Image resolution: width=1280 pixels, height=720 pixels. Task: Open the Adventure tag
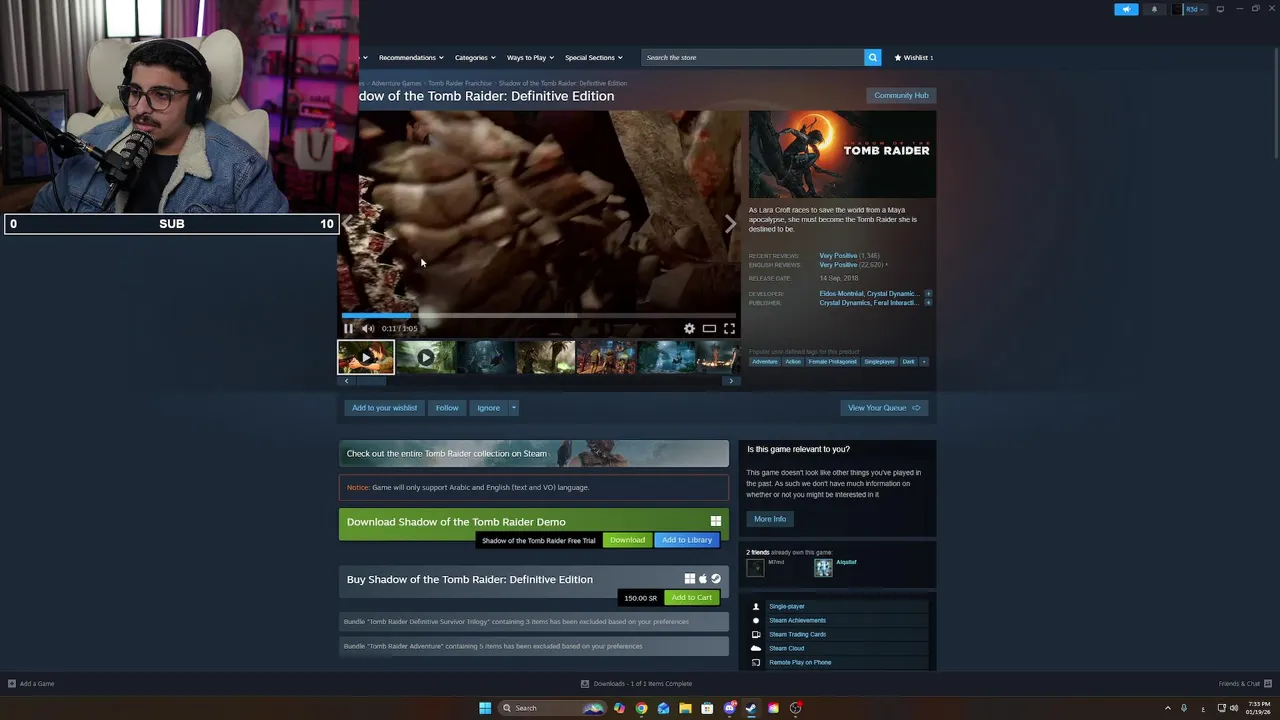pos(765,361)
